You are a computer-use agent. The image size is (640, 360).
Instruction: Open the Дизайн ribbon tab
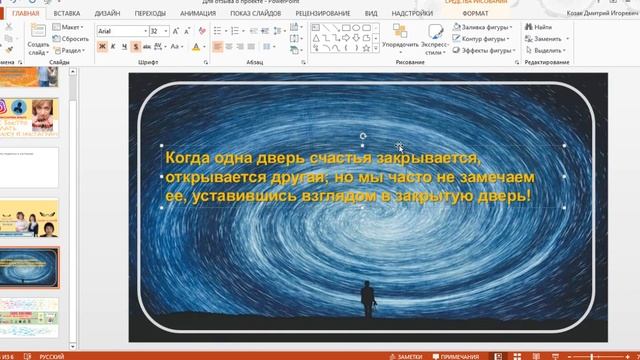pyautogui.click(x=107, y=13)
